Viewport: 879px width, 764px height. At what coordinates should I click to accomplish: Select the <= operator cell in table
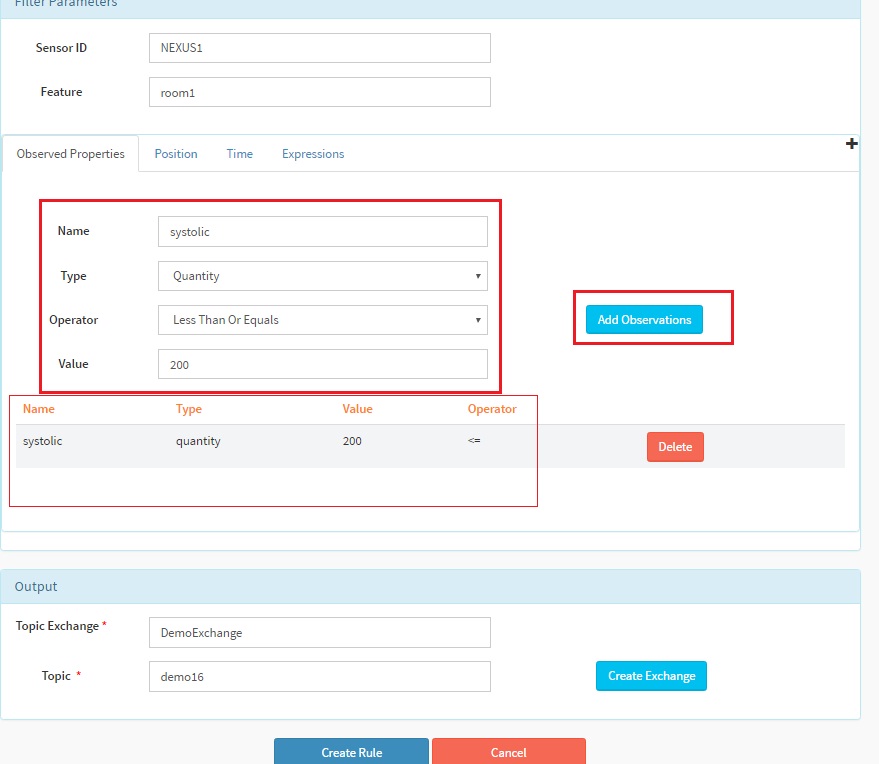coord(474,441)
